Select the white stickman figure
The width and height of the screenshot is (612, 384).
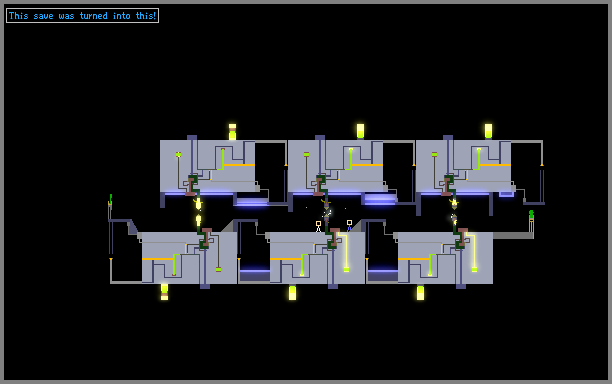coord(318,227)
